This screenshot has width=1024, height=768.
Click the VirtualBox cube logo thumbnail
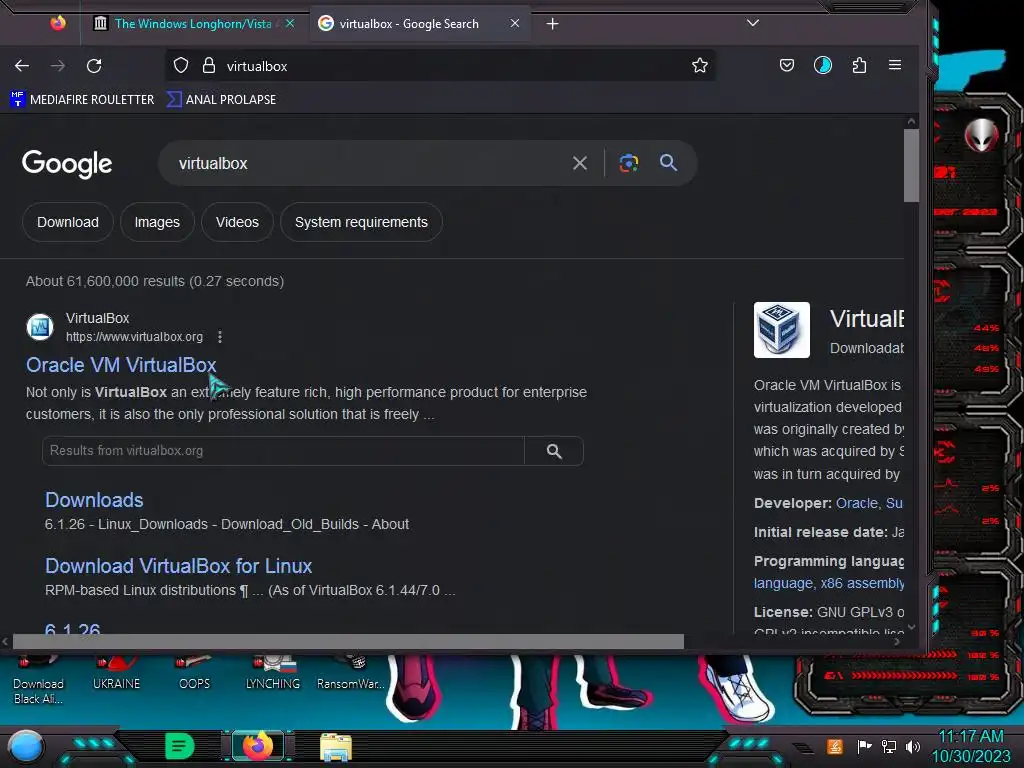(x=782, y=330)
